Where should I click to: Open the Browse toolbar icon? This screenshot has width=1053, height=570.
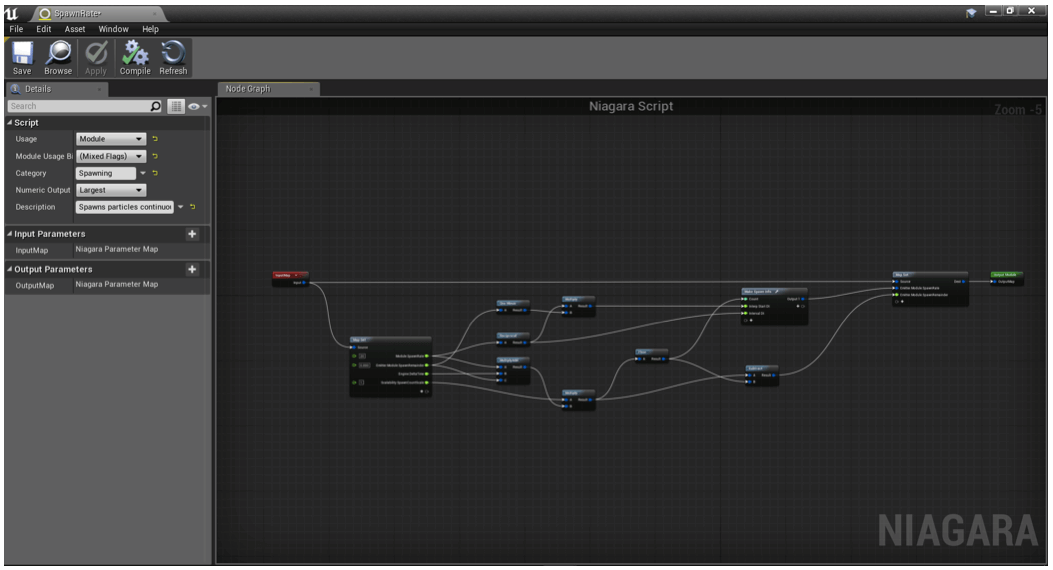58,54
